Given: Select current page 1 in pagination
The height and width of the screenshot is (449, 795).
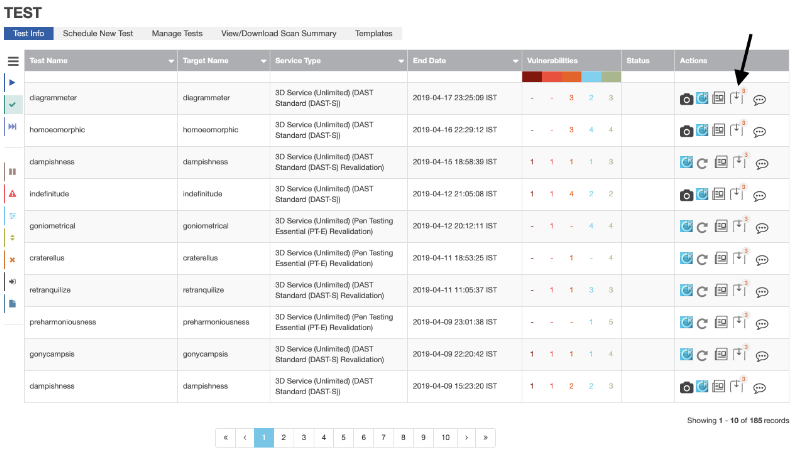Looking at the screenshot, I should pos(264,437).
